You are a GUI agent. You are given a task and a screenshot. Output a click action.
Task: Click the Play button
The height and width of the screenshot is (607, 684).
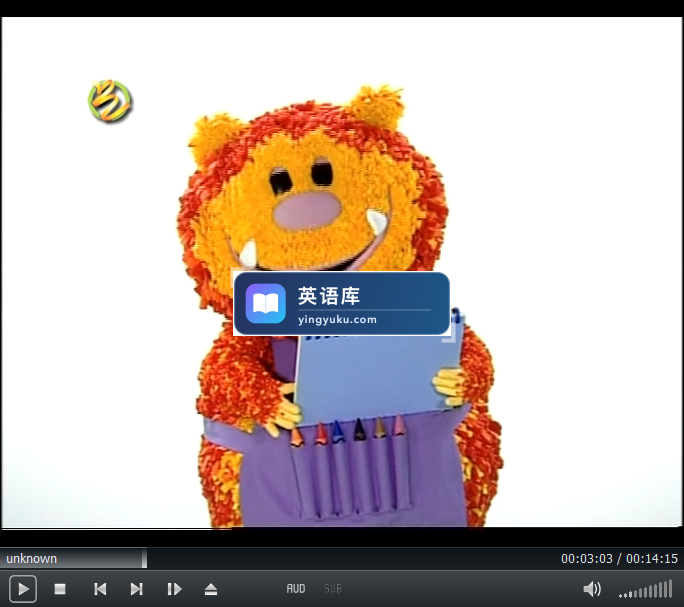click(x=23, y=589)
